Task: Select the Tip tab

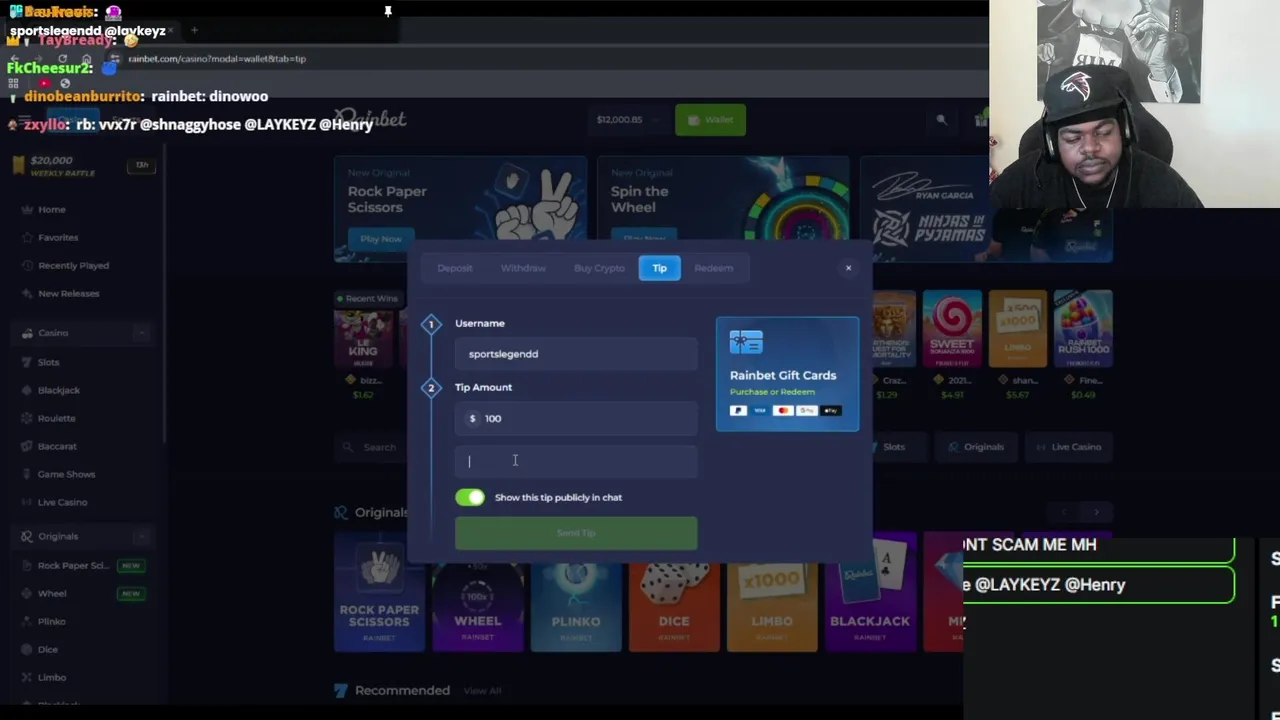Action: [660, 268]
